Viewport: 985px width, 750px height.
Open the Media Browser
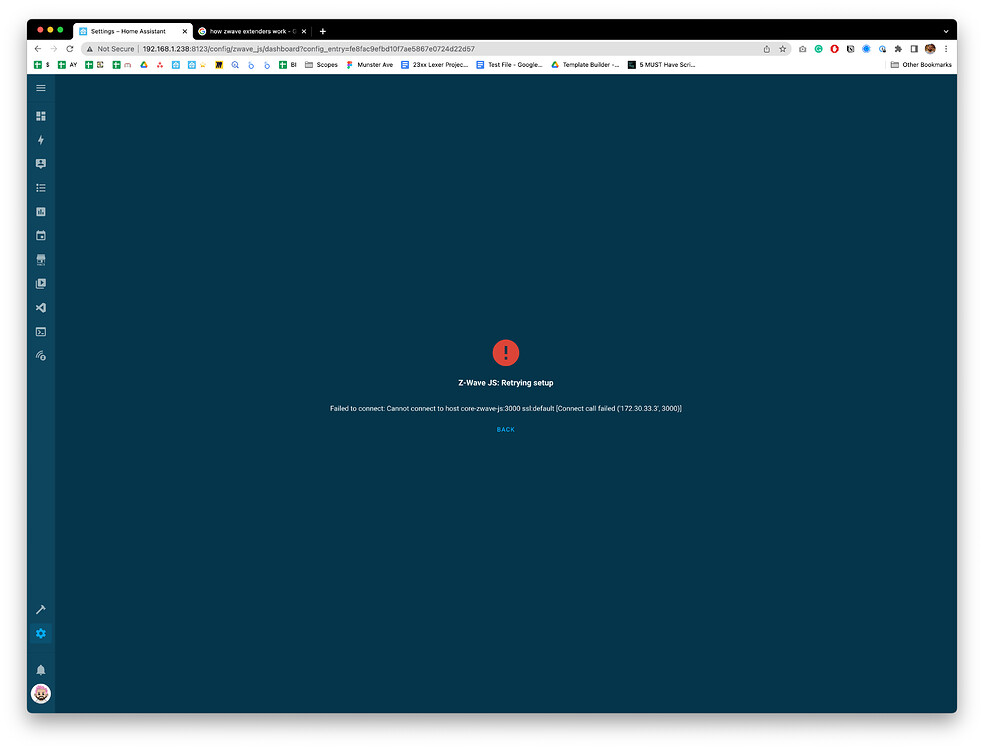coord(40,283)
